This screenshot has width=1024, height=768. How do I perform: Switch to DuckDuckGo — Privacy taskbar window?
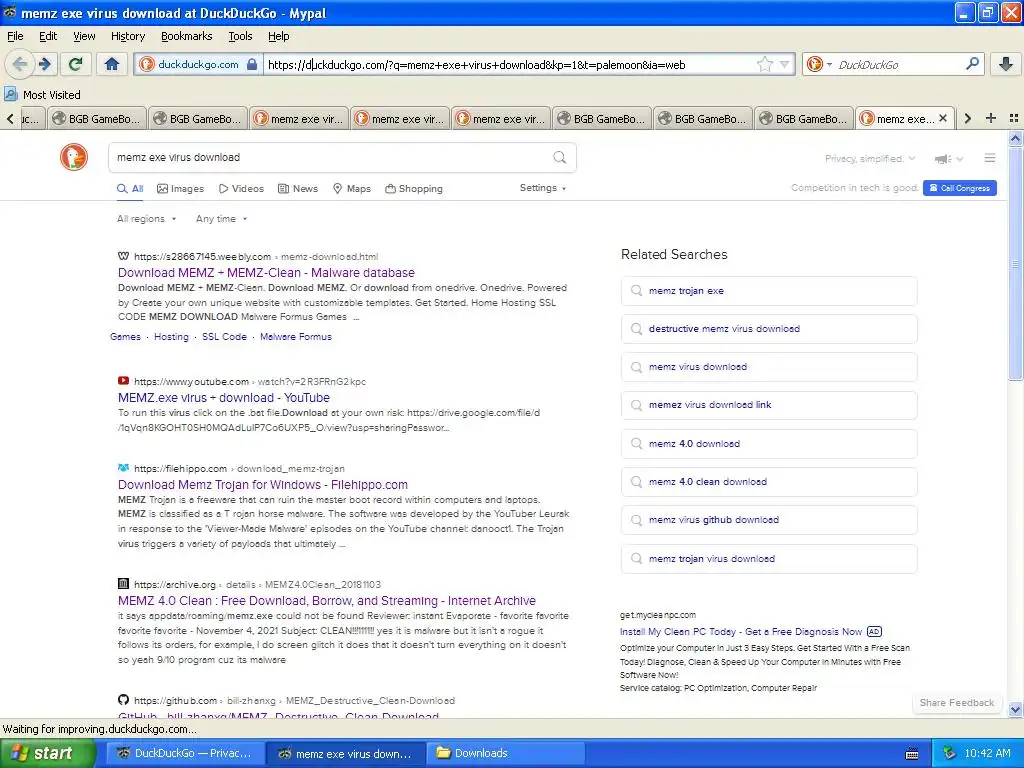[x=185, y=754]
